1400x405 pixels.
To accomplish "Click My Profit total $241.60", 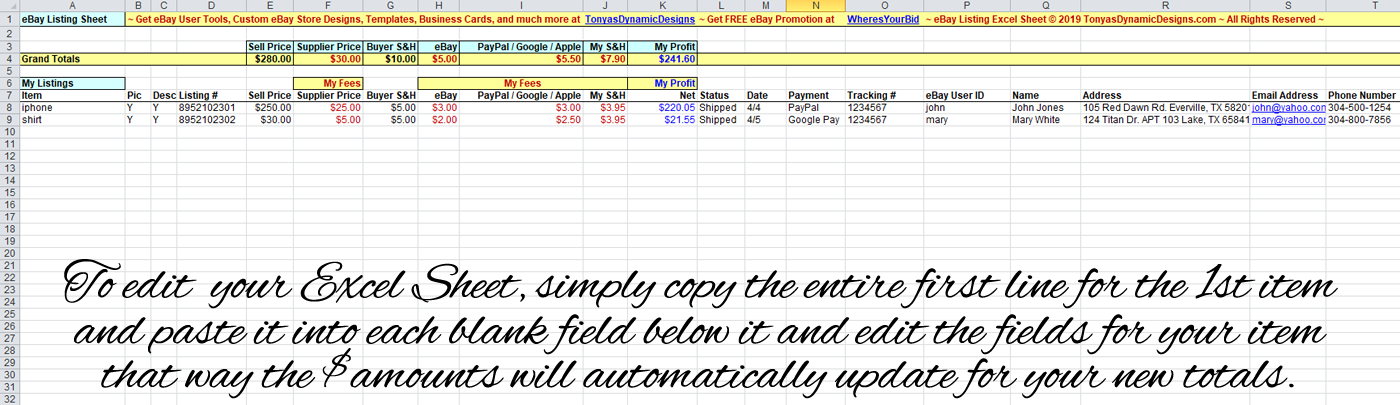I will coord(662,59).
